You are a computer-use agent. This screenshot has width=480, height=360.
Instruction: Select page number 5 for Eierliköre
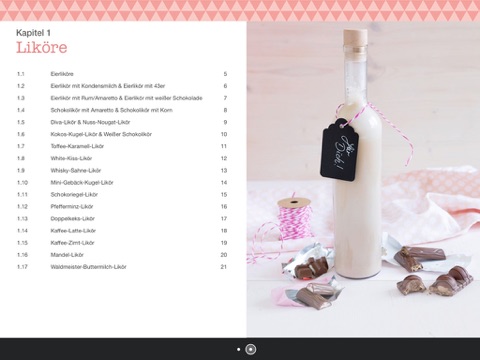[225, 74]
